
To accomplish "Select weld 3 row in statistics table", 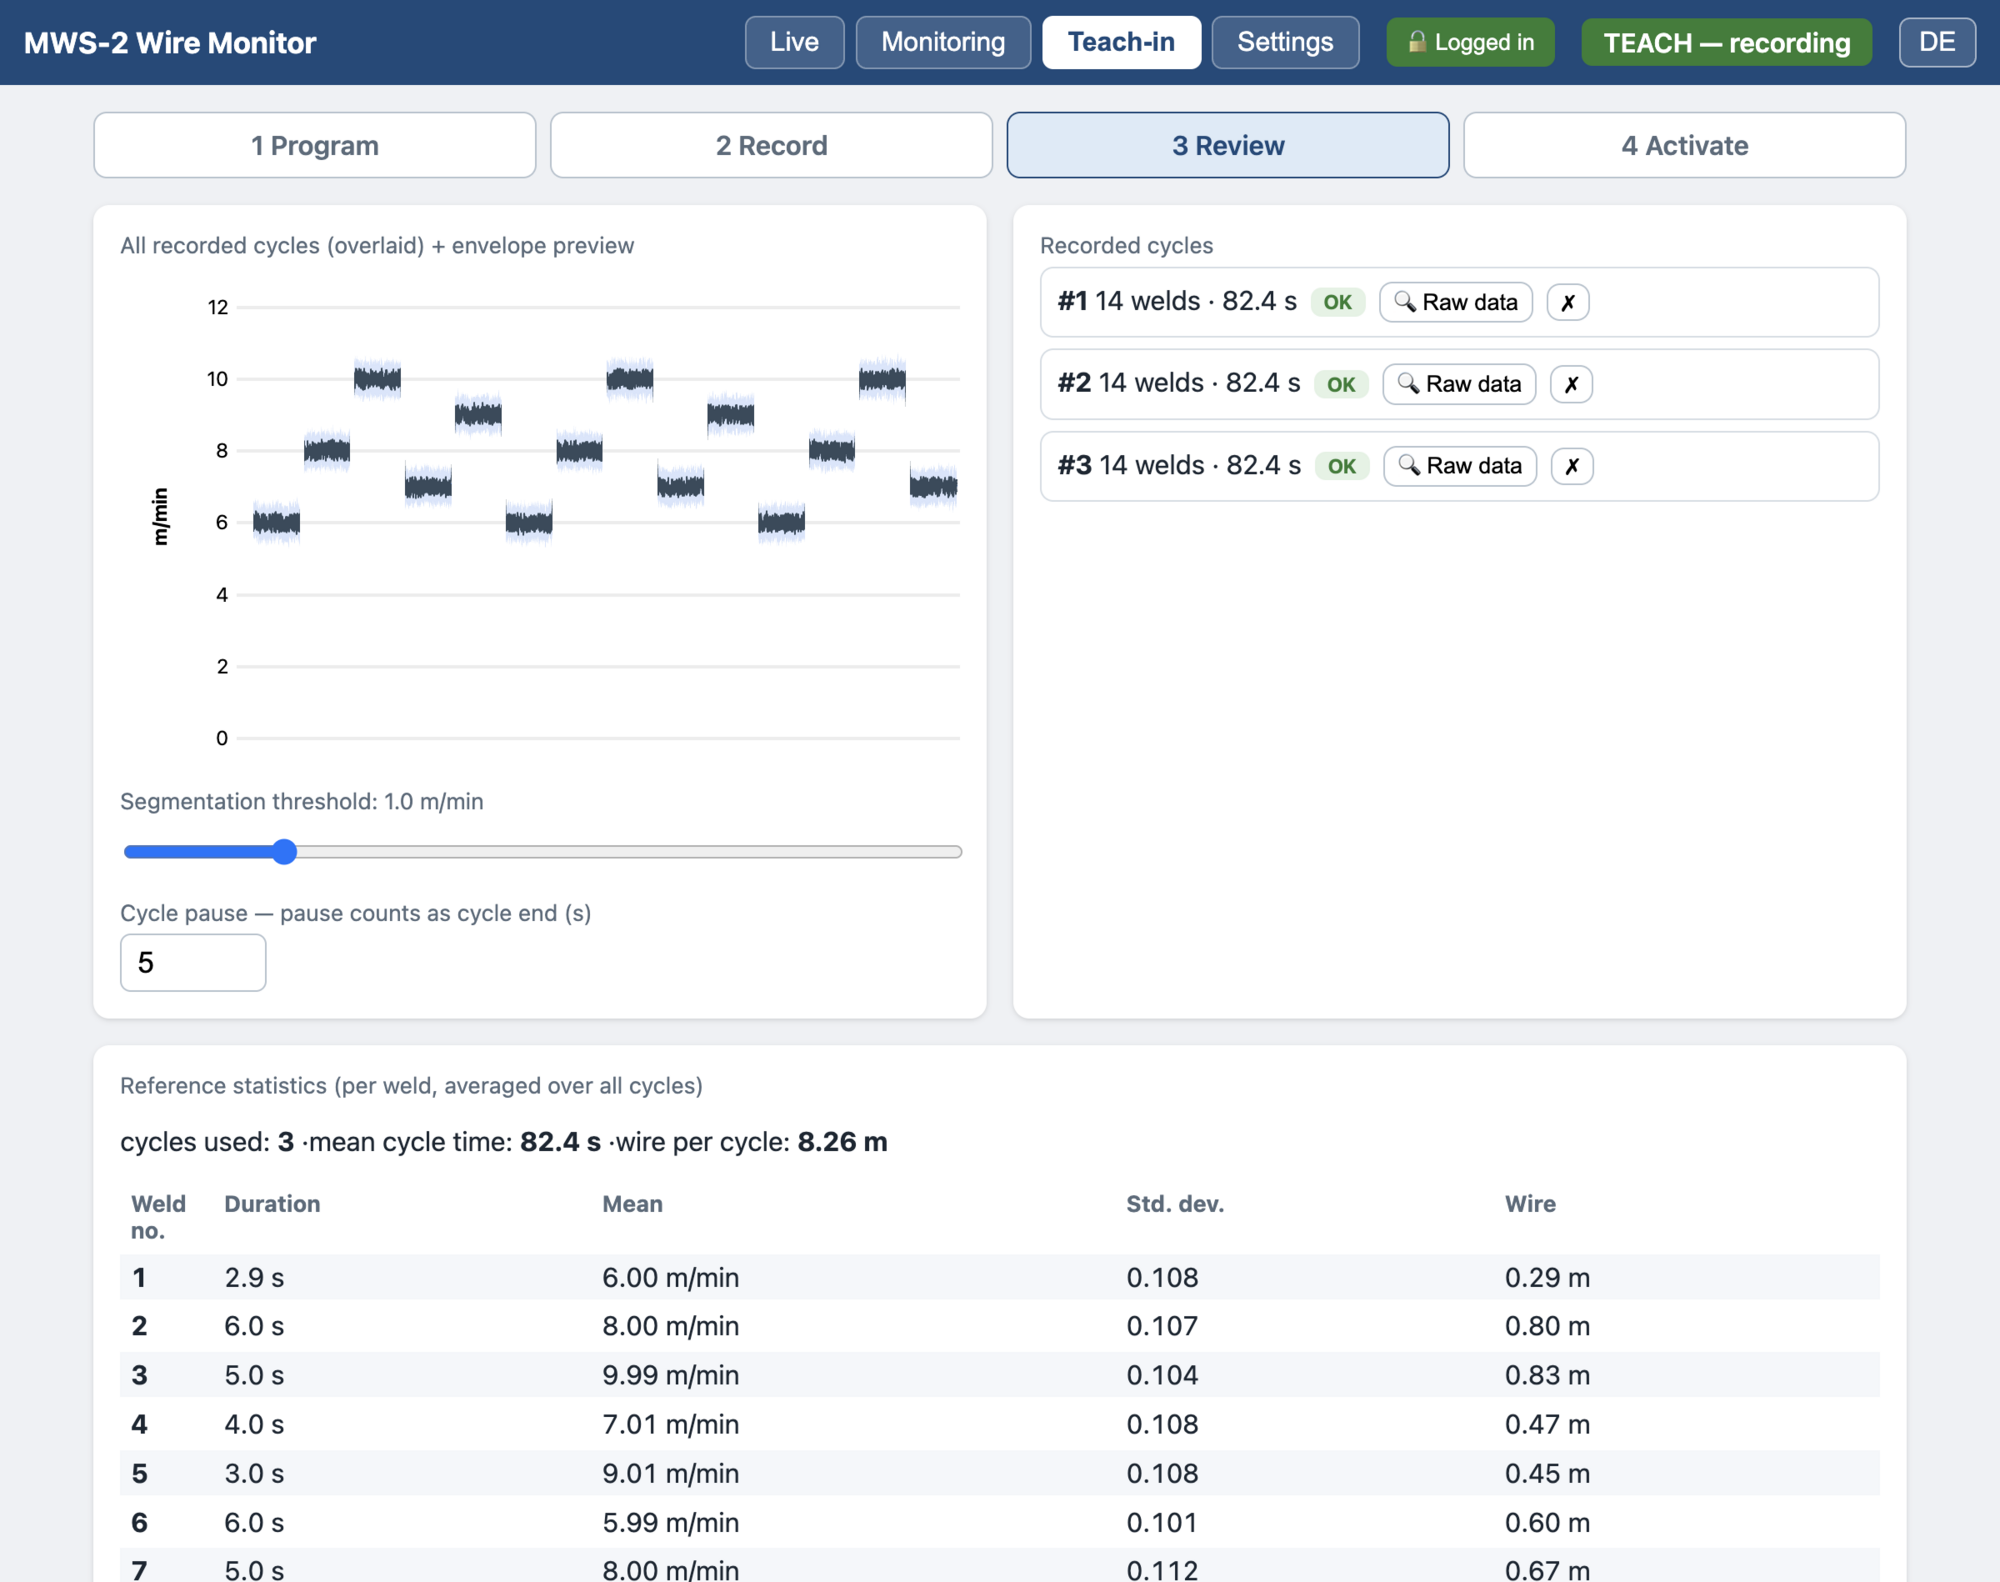I will click(x=1000, y=1375).
